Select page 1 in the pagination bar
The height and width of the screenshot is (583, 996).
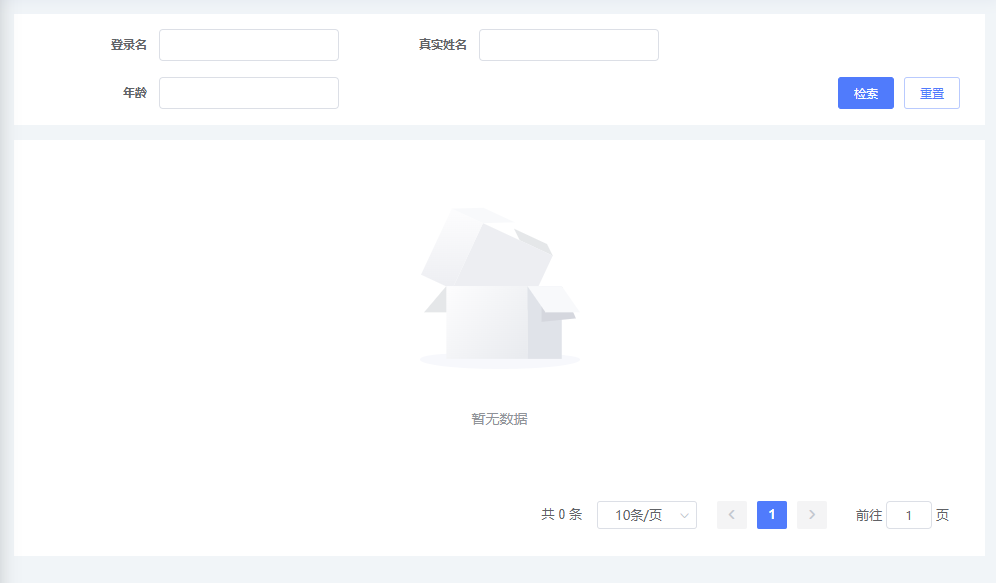(x=771, y=514)
